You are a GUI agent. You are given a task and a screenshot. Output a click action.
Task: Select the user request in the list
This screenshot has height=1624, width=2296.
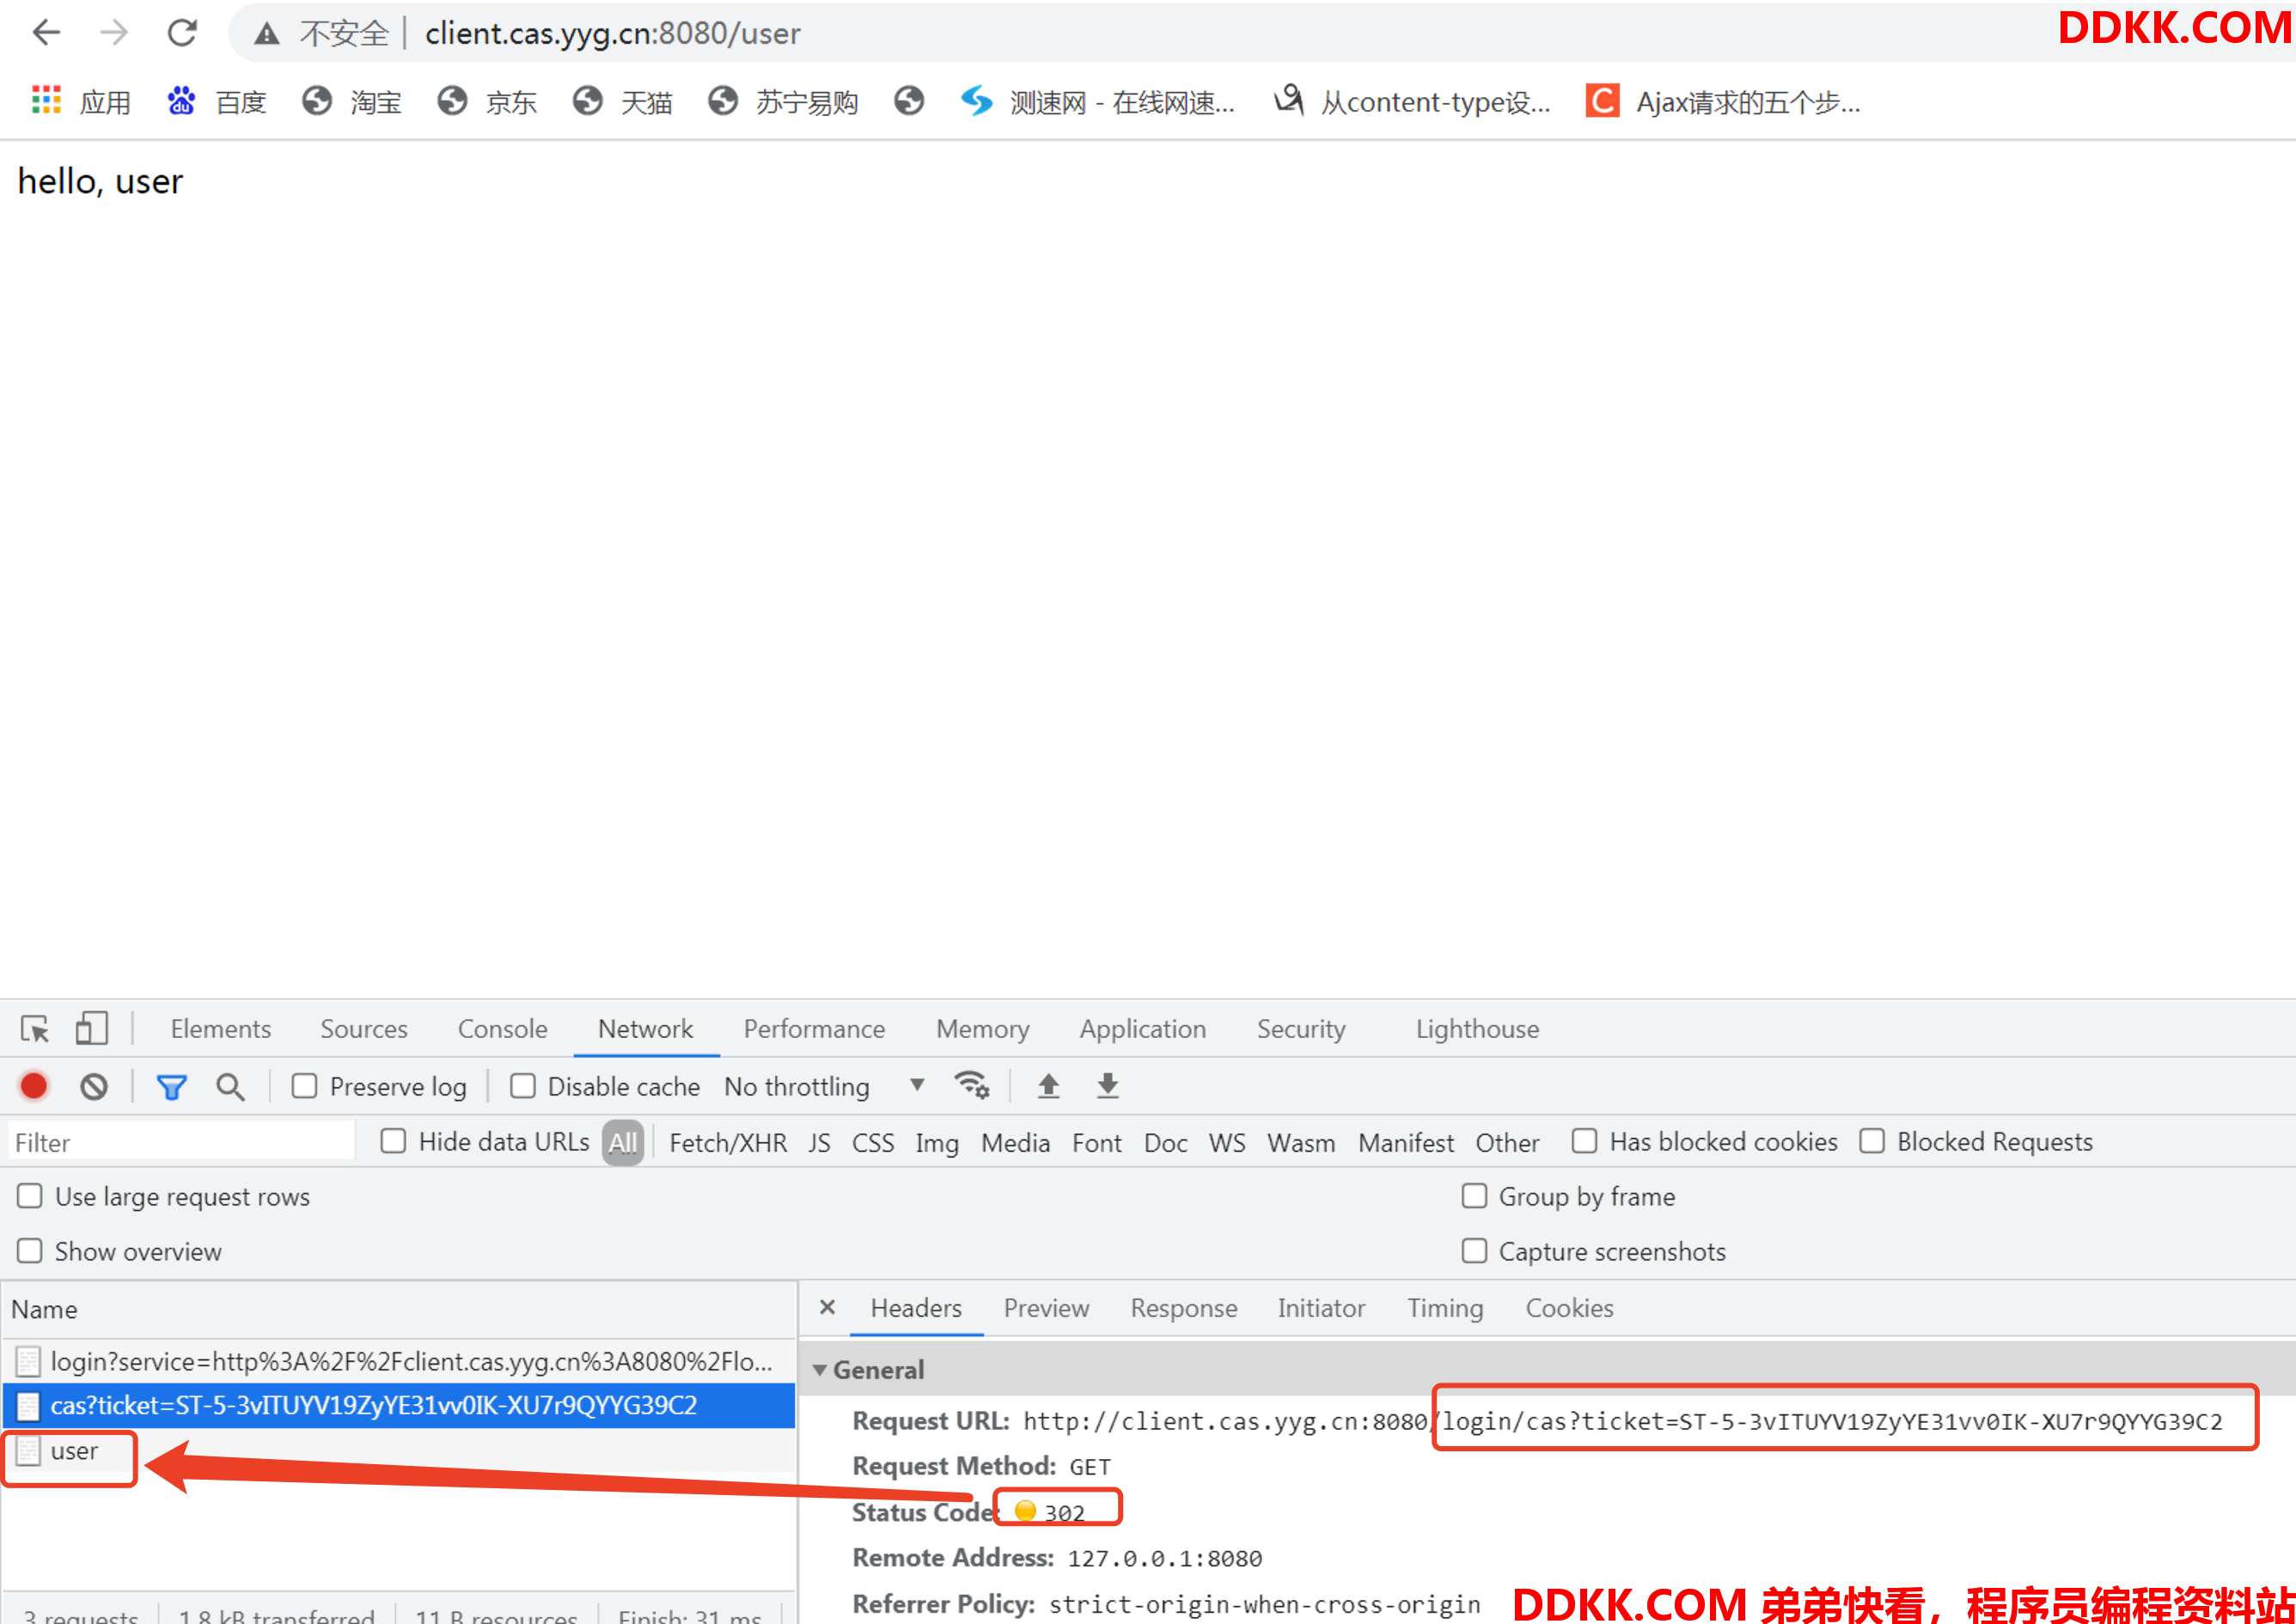coord(74,1451)
